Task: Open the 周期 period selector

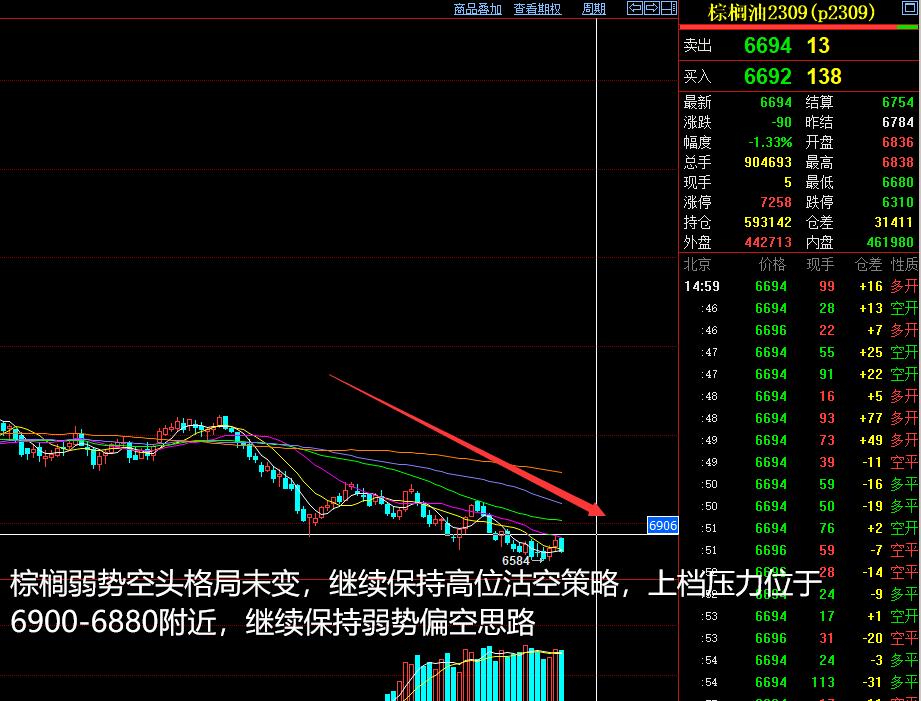Action: coord(594,8)
